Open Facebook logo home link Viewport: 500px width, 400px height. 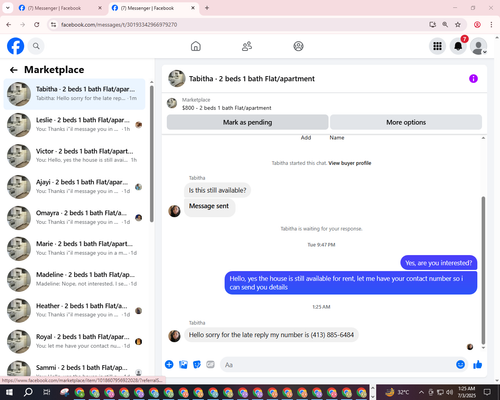pyautogui.click(x=15, y=46)
